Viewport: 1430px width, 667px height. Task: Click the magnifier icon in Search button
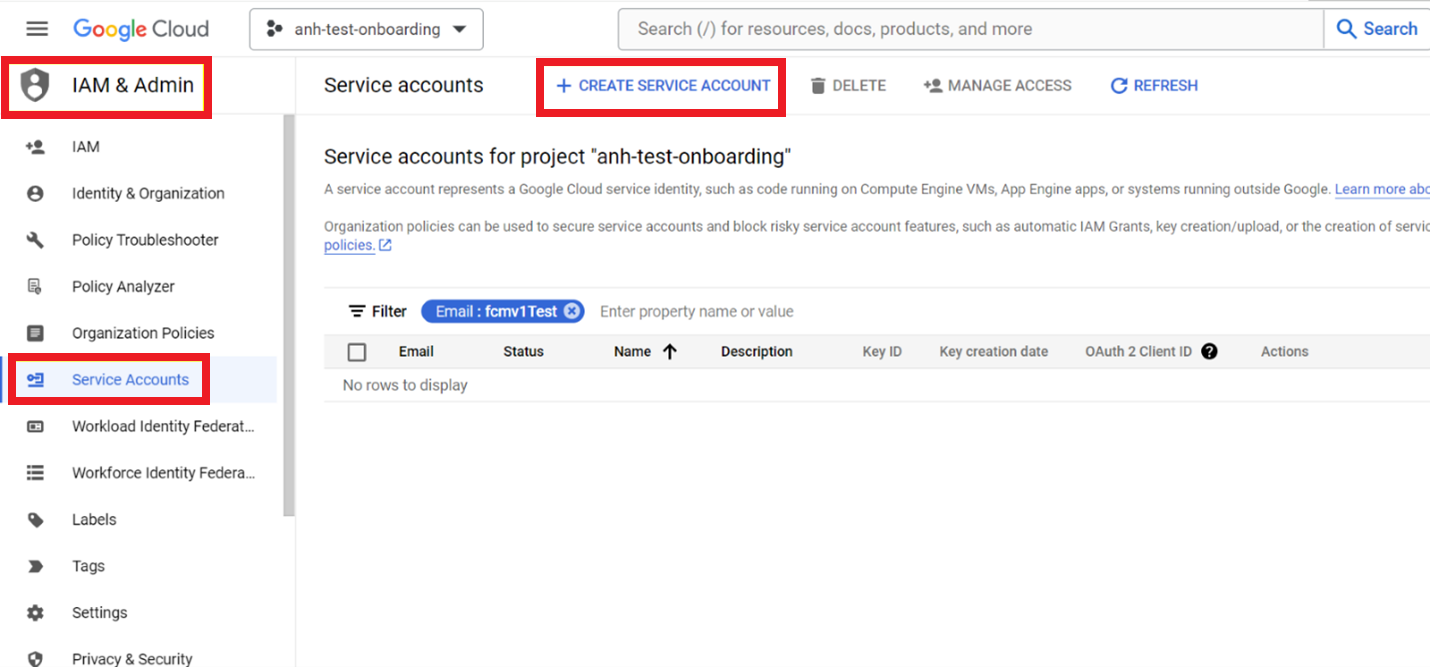tap(1347, 29)
